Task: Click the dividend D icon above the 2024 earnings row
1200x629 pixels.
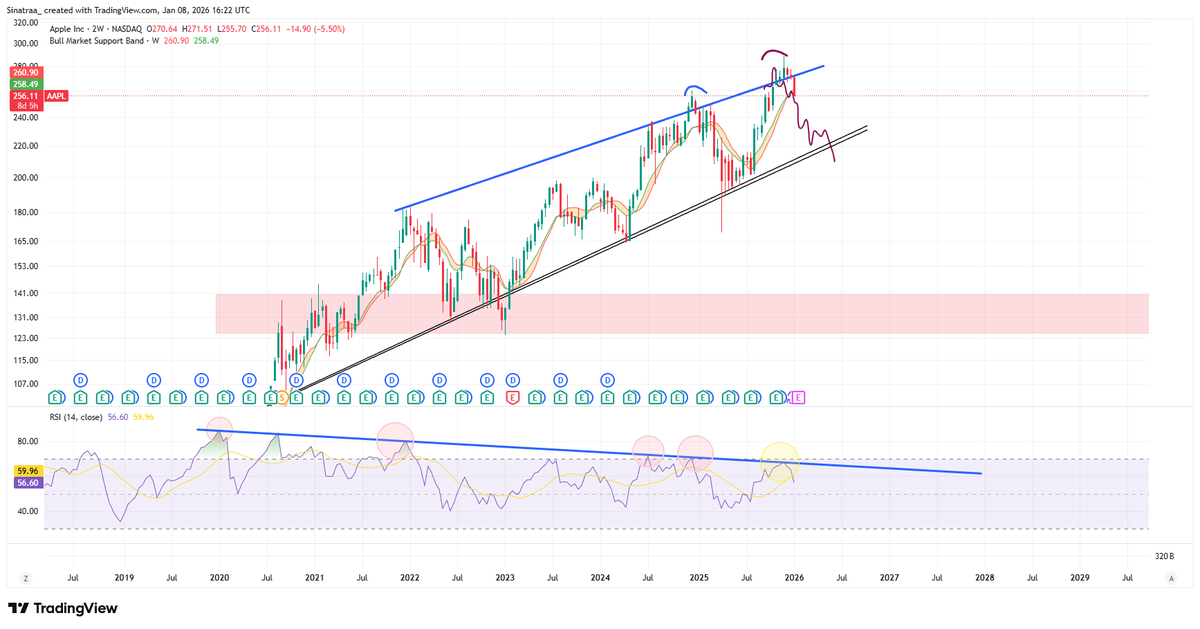Action: click(607, 380)
